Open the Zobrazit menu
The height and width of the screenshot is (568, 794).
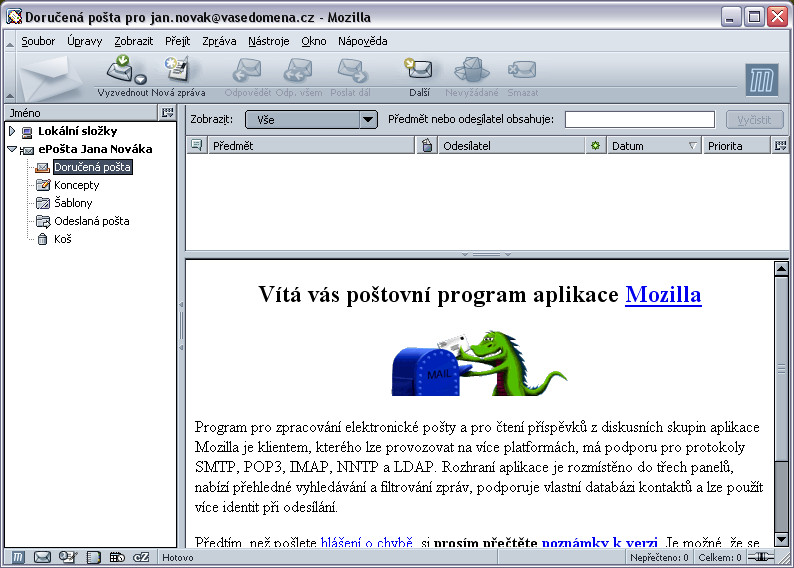tap(133, 41)
